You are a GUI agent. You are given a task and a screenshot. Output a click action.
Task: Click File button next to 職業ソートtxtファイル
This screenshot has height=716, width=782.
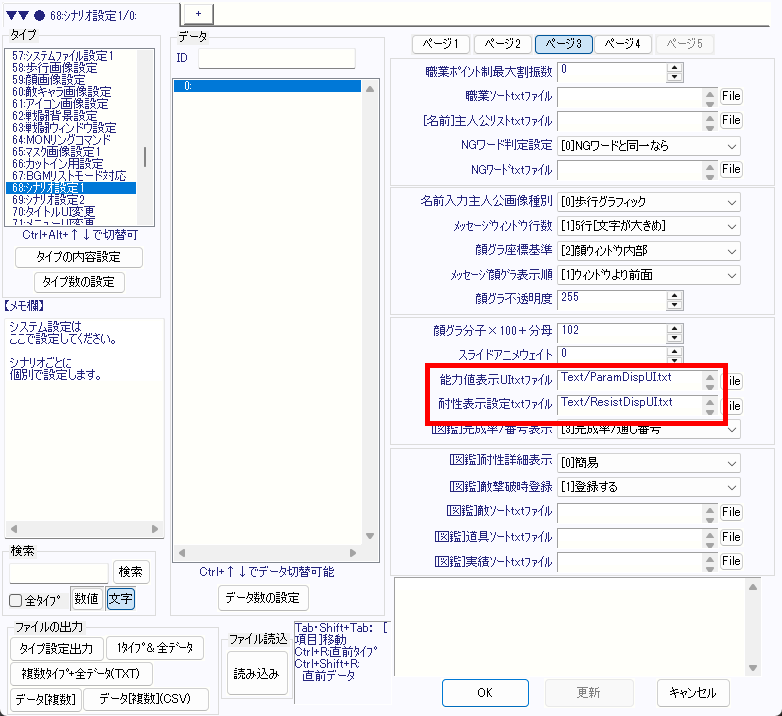pos(731,97)
